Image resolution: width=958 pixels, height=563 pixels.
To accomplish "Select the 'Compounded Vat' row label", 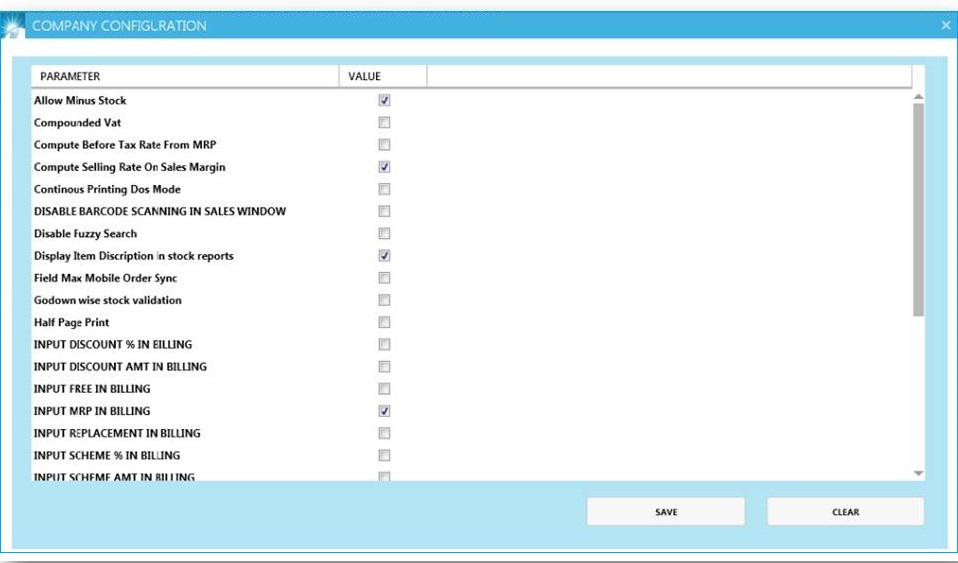I will coord(78,123).
